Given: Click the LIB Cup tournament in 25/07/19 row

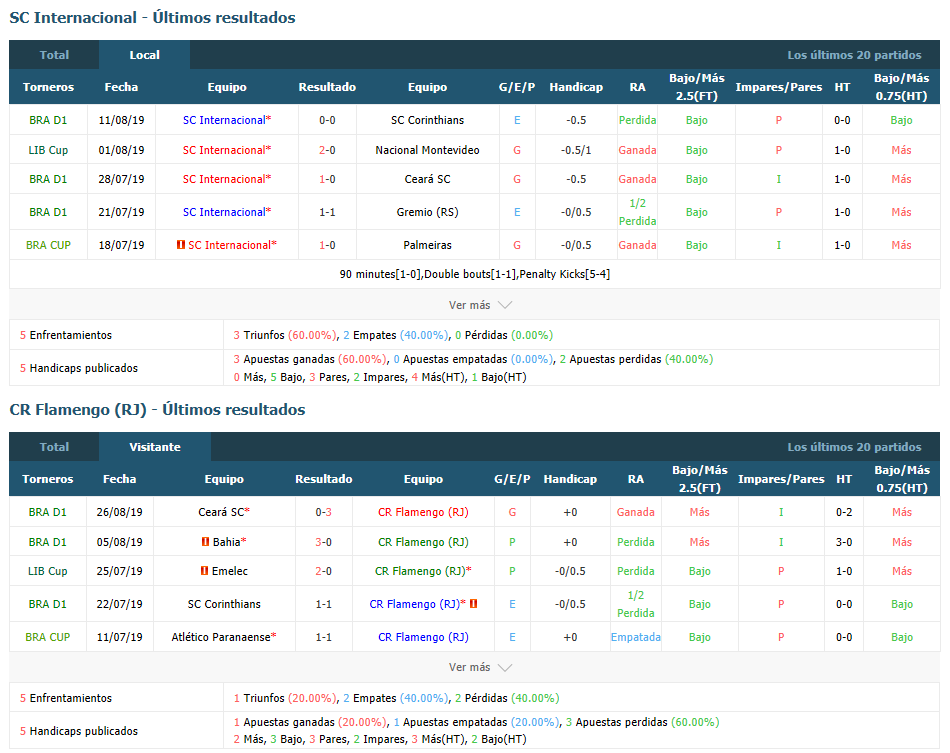Looking at the screenshot, I should [x=47, y=571].
